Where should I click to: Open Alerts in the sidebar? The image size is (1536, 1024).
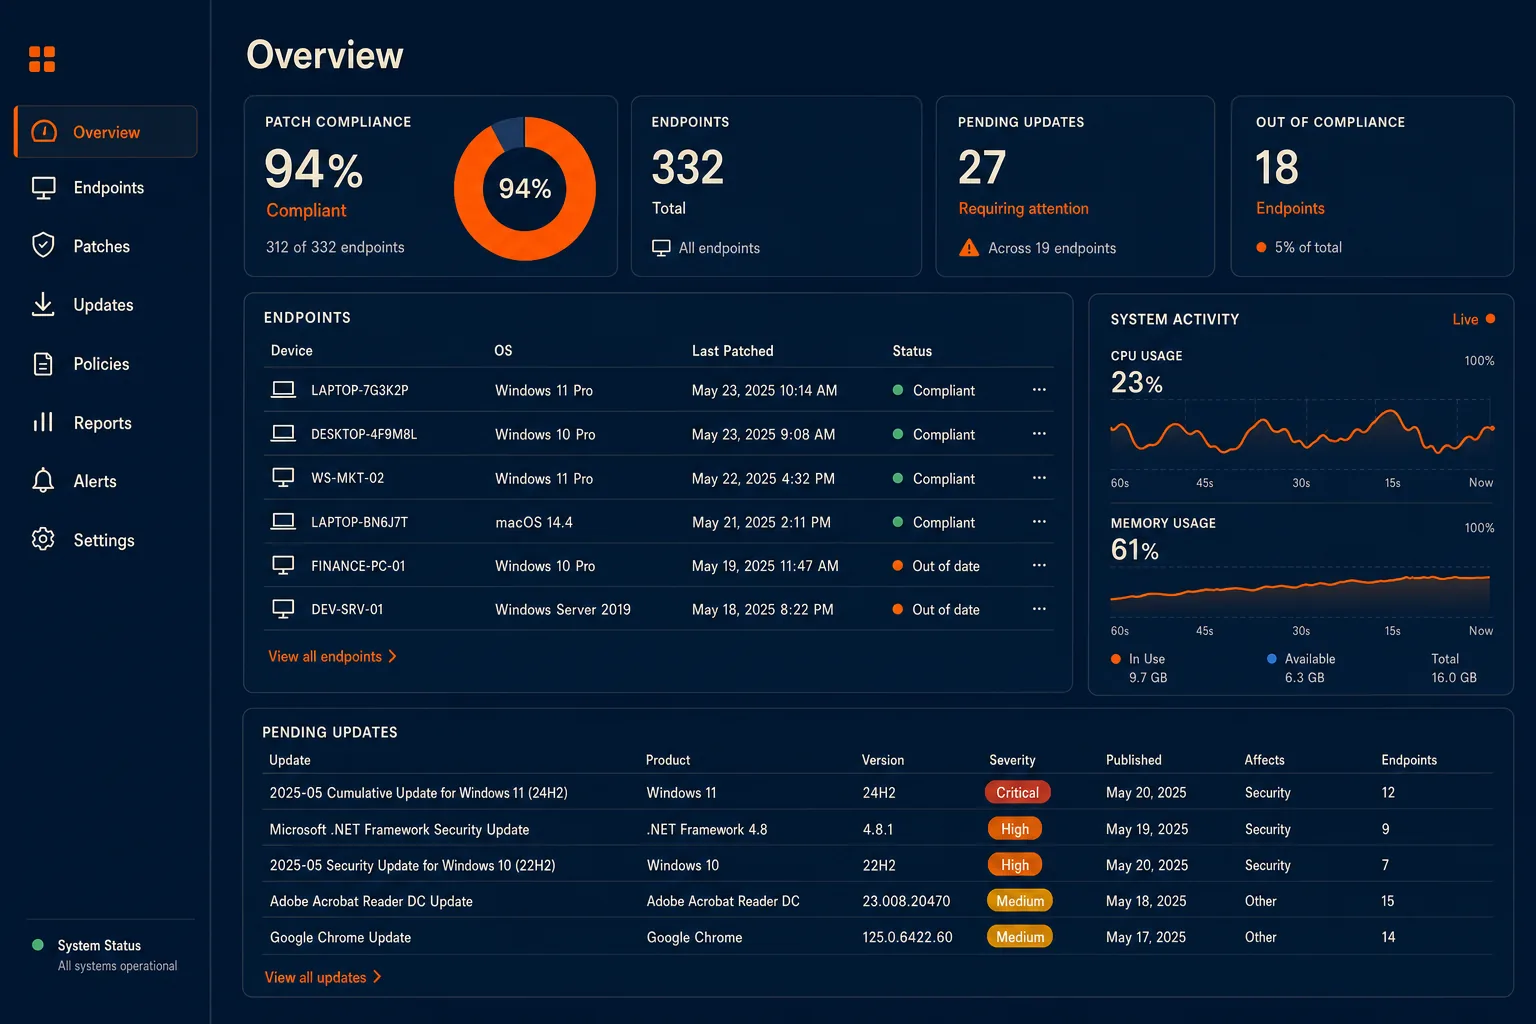(x=106, y=481)
